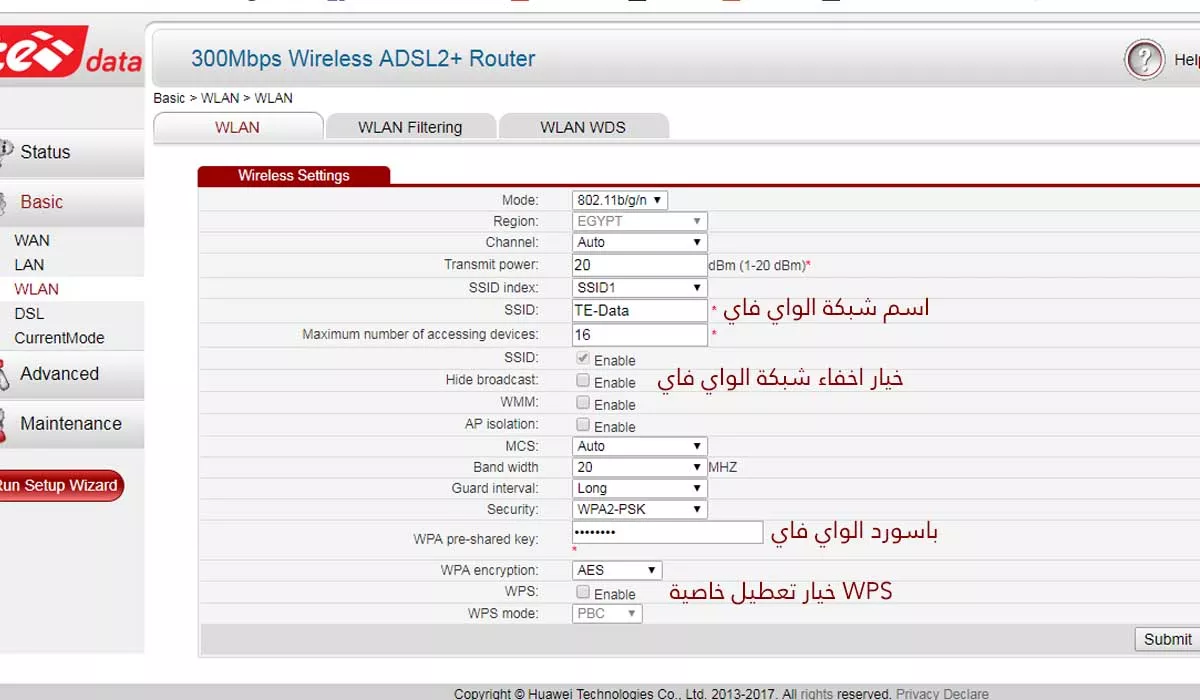The image size is (1200, 700).
Task: Open the Mode 802.11b/g/n dropdown
Action: pyautogui.click(x=620, y=200)
